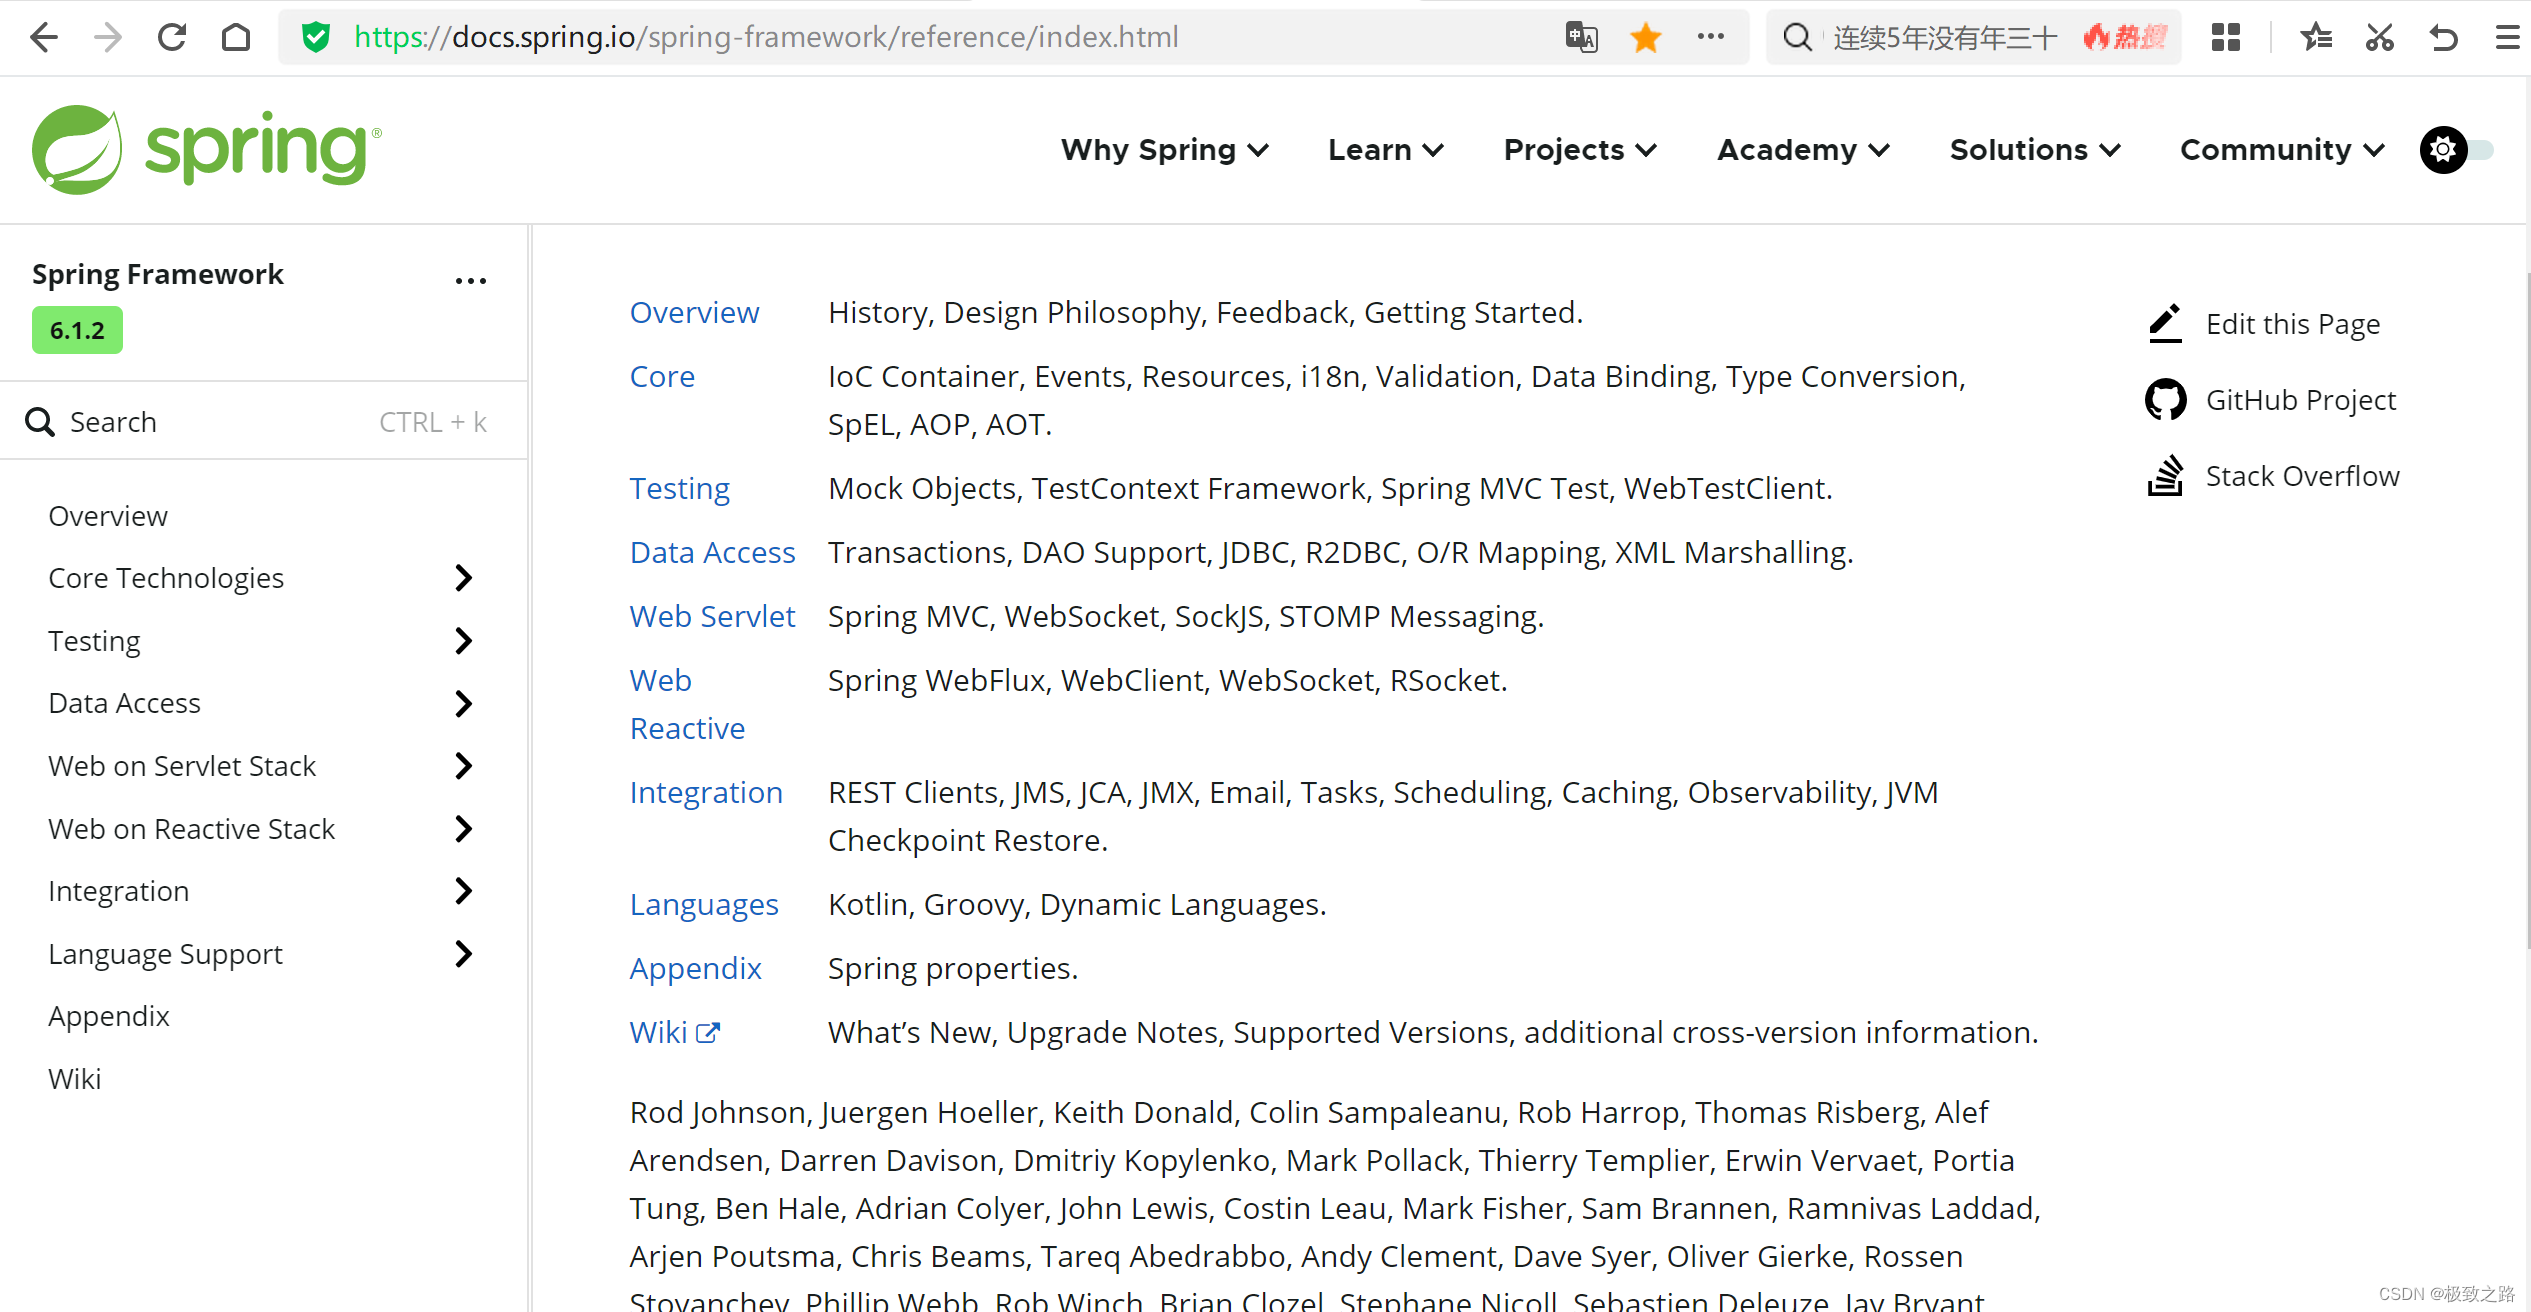This screenshot has height=1312, width=2531.
Task: Open the blue Integration content link
Action: 706,793
